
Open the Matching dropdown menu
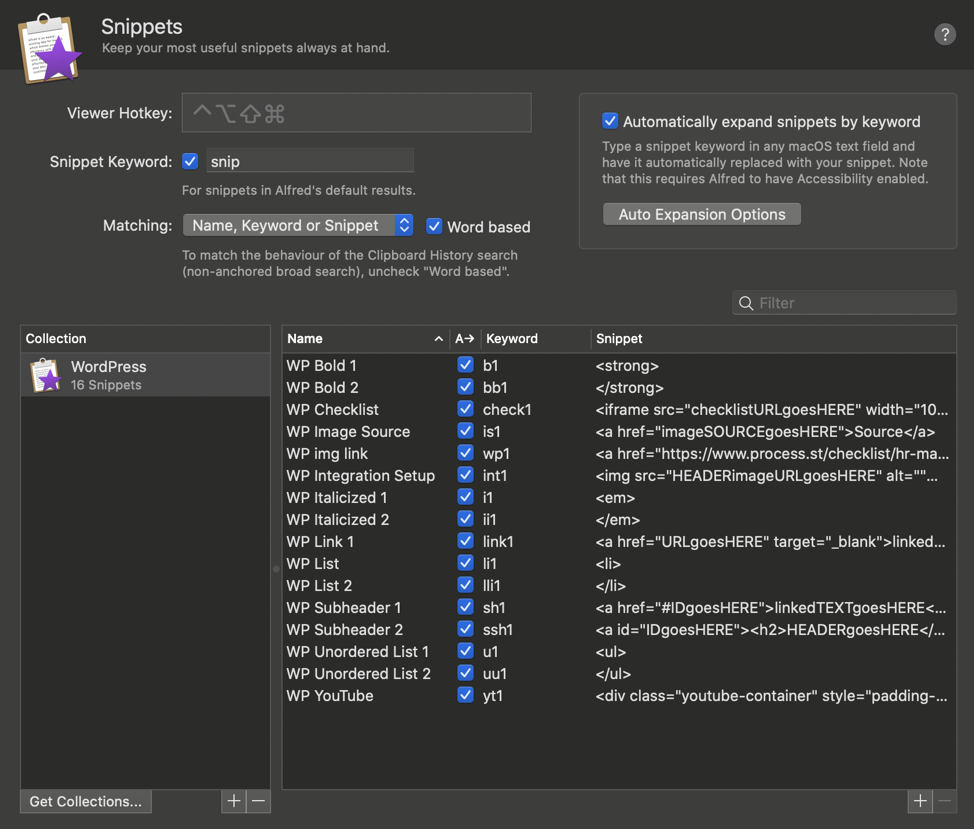tap(298, 225)
